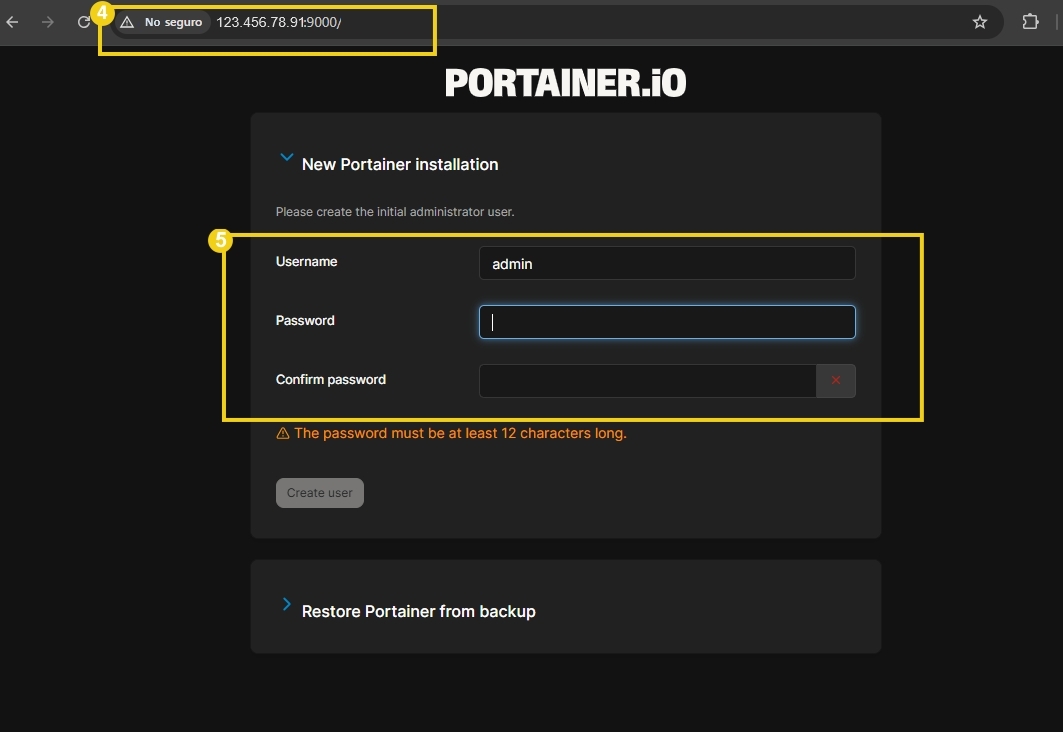Select the URL in the address bar
Viewport: 1063px width, 732px height.
click(278, 21)
